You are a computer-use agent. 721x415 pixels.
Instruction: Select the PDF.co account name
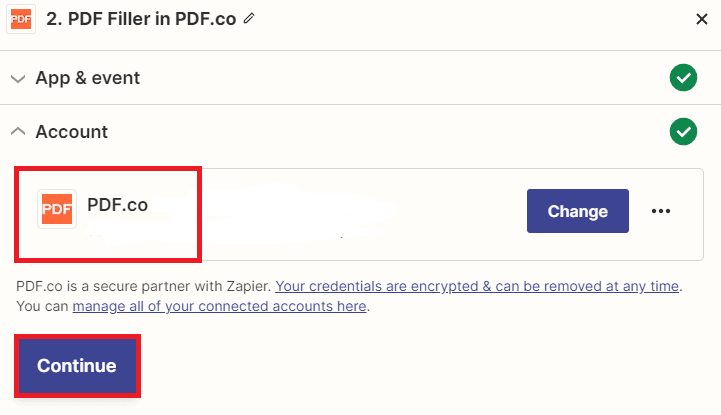coord(117,205)
